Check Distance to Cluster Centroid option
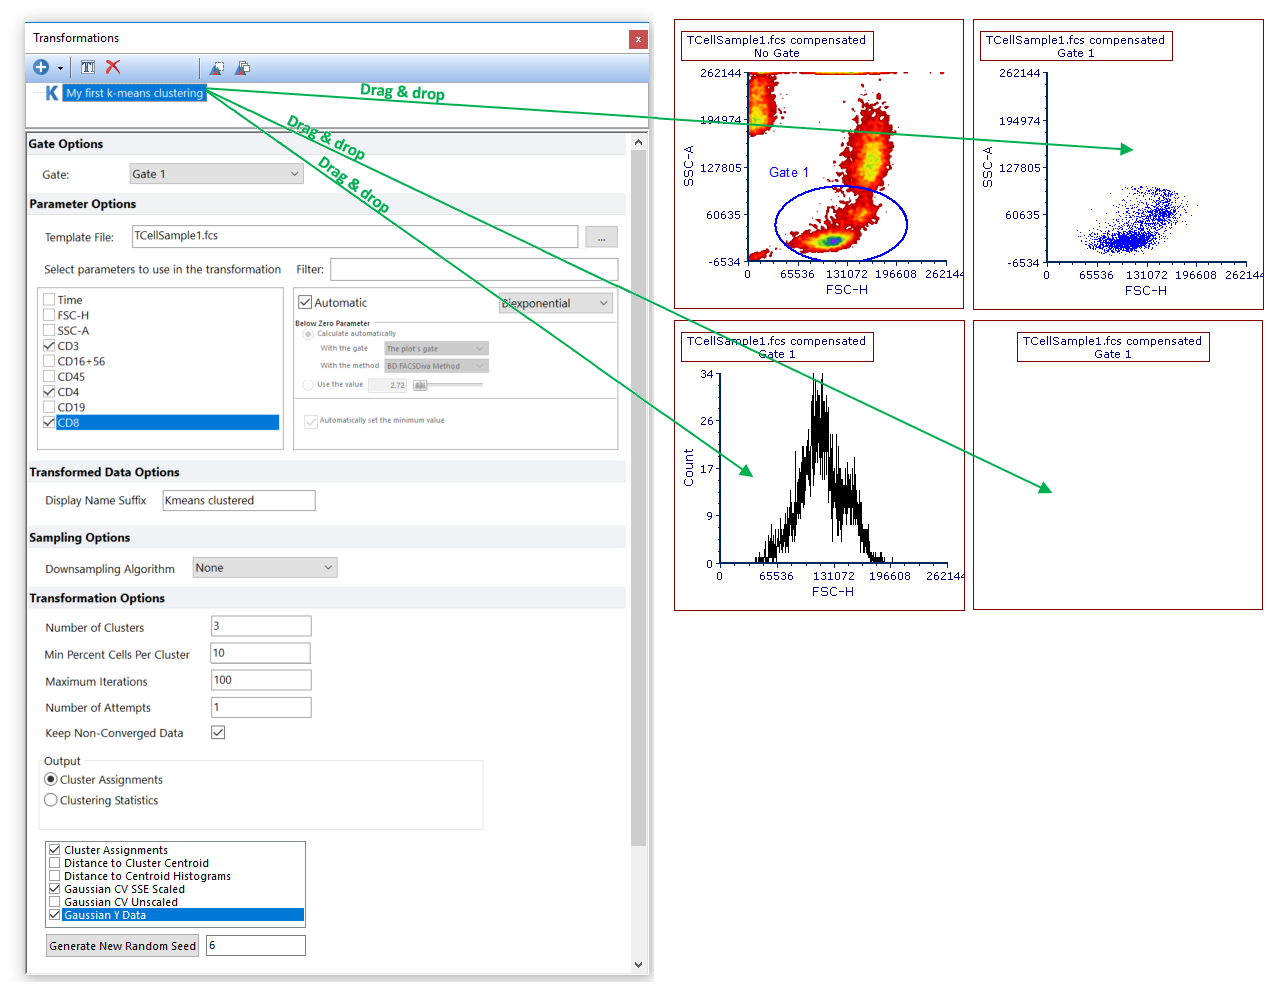1270x984 pixels. pos(55,863)
